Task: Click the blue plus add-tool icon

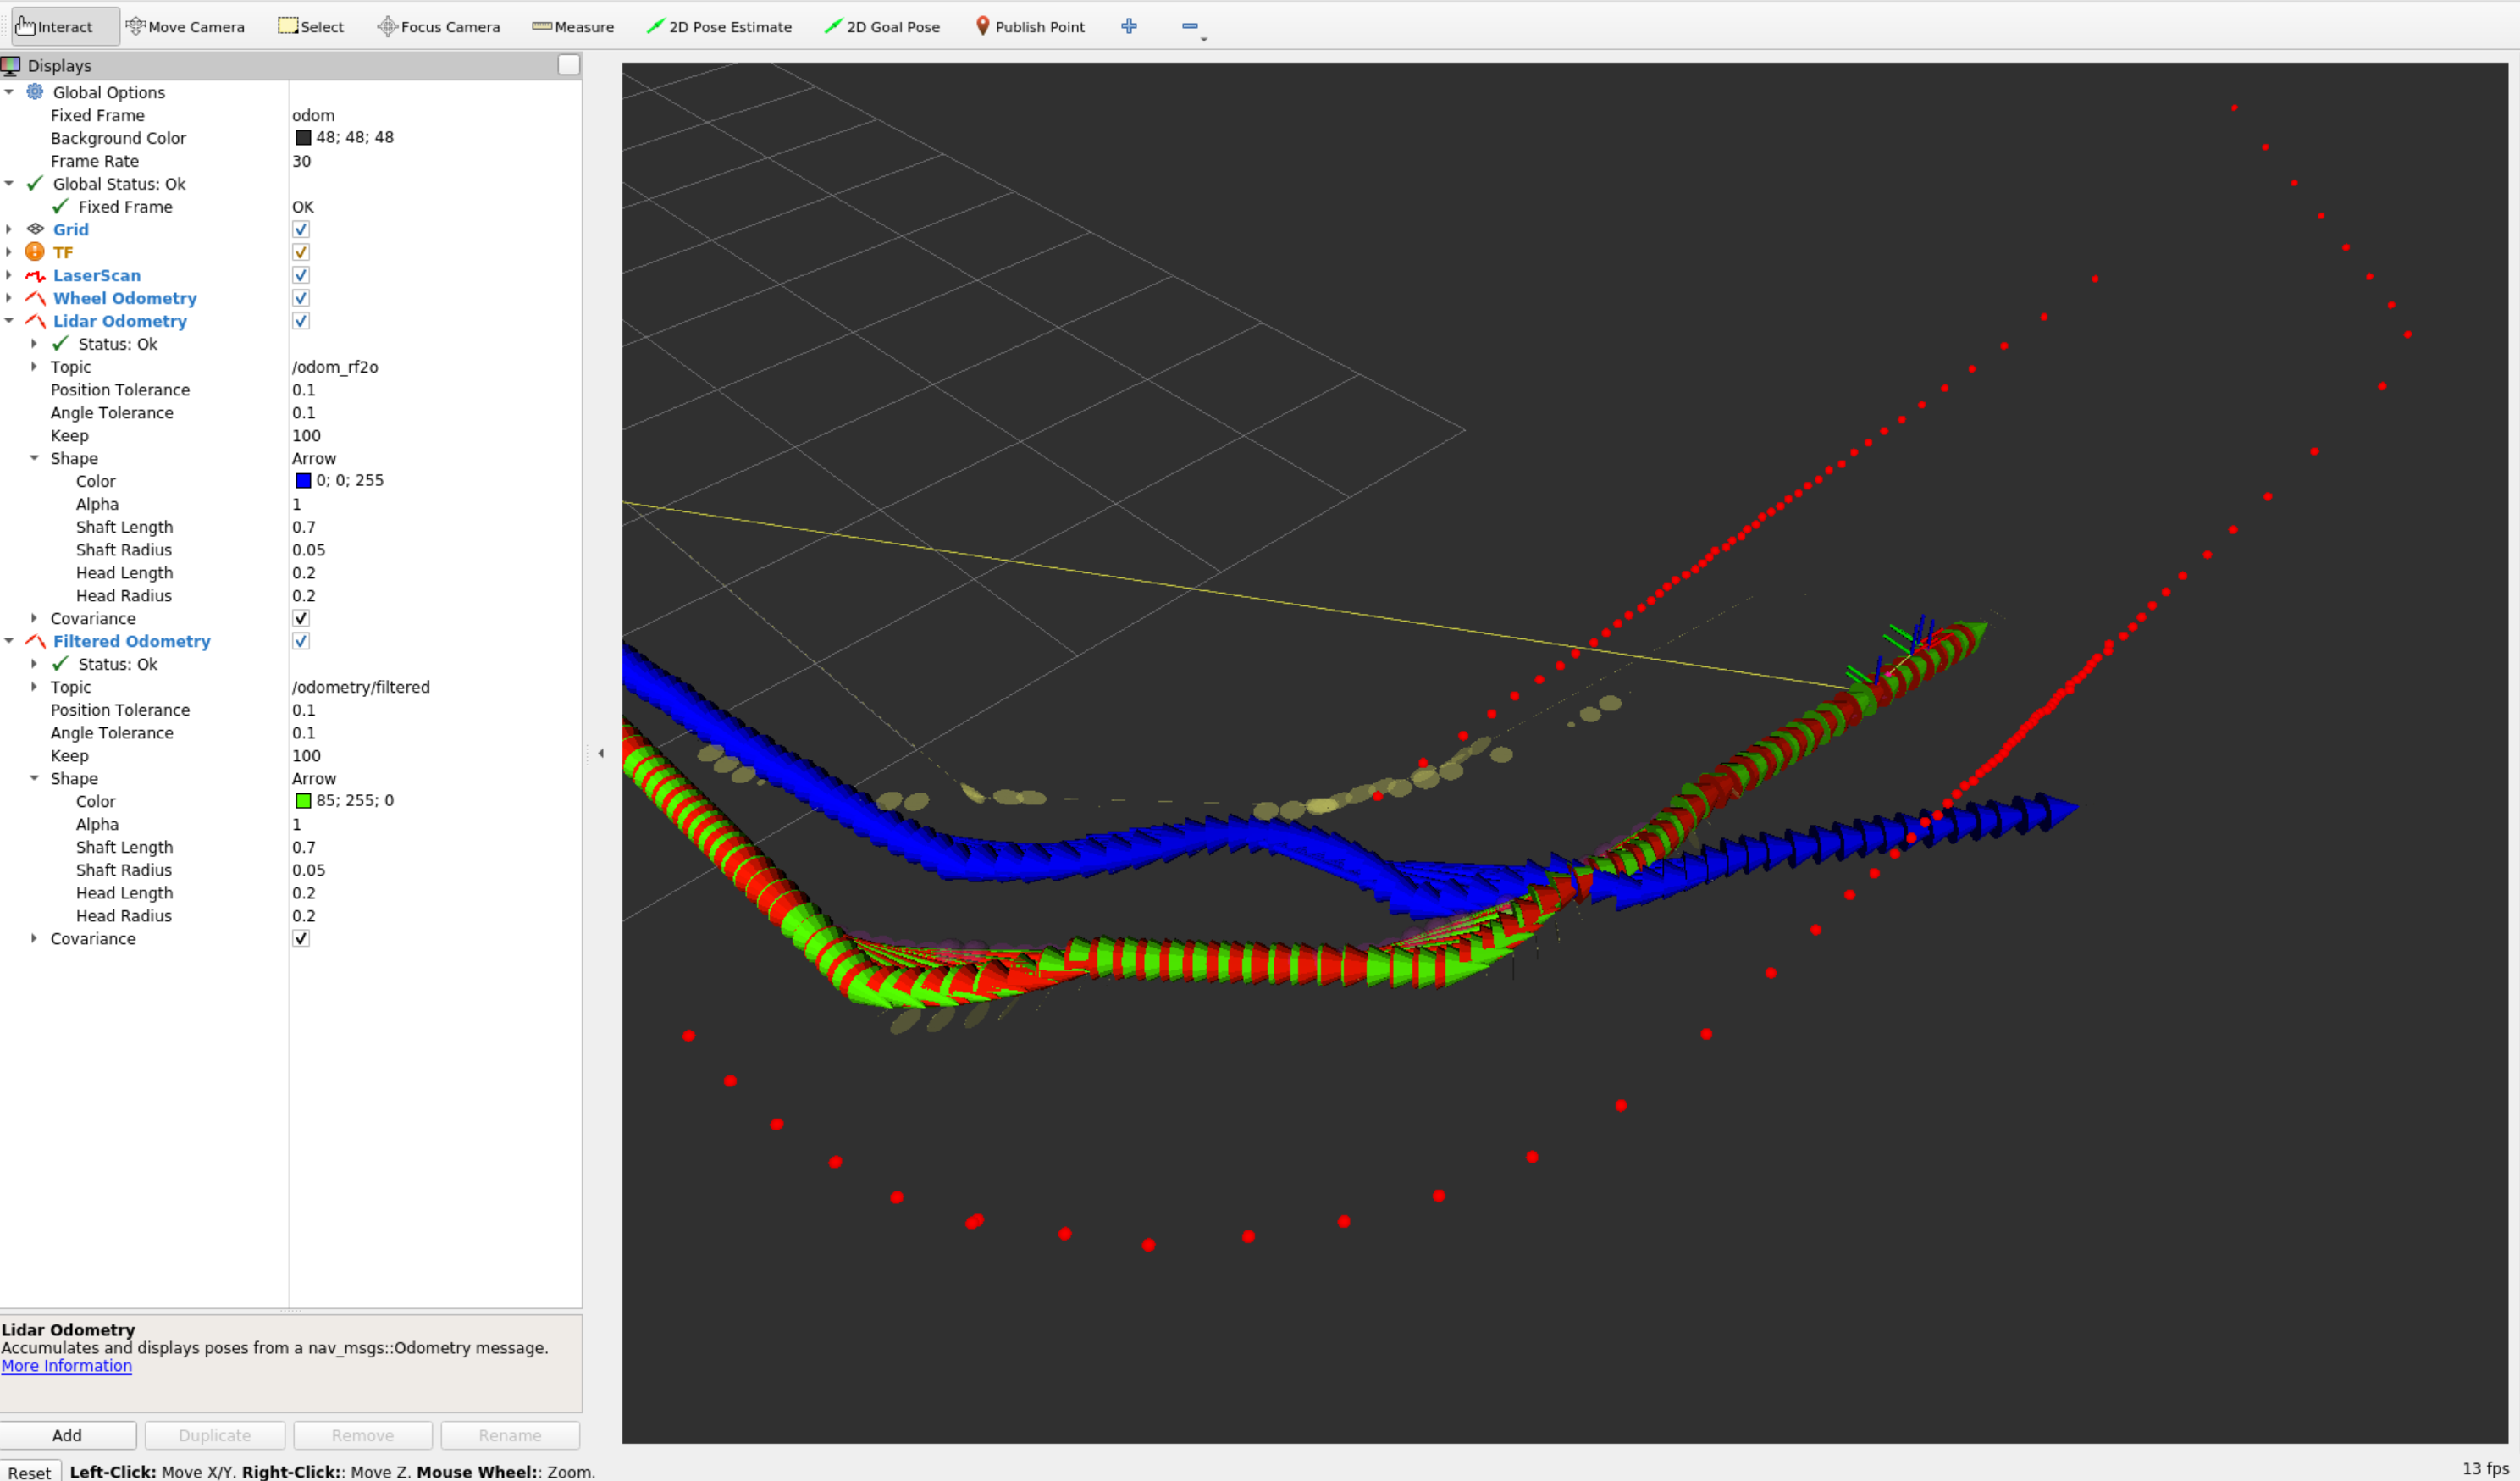Action: click(1129, 26)
